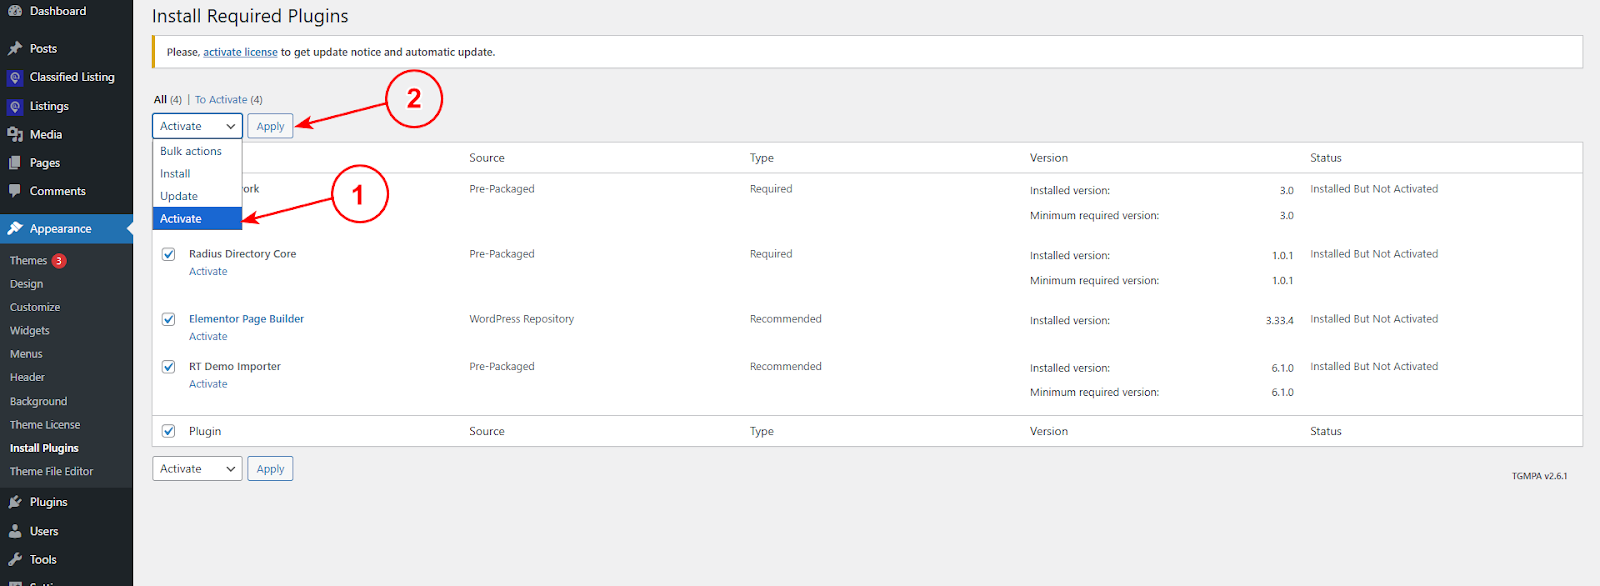Open the Theme License submenu item
The height and width of the screenshot is (586, 1600).
(x=45, y=425)
